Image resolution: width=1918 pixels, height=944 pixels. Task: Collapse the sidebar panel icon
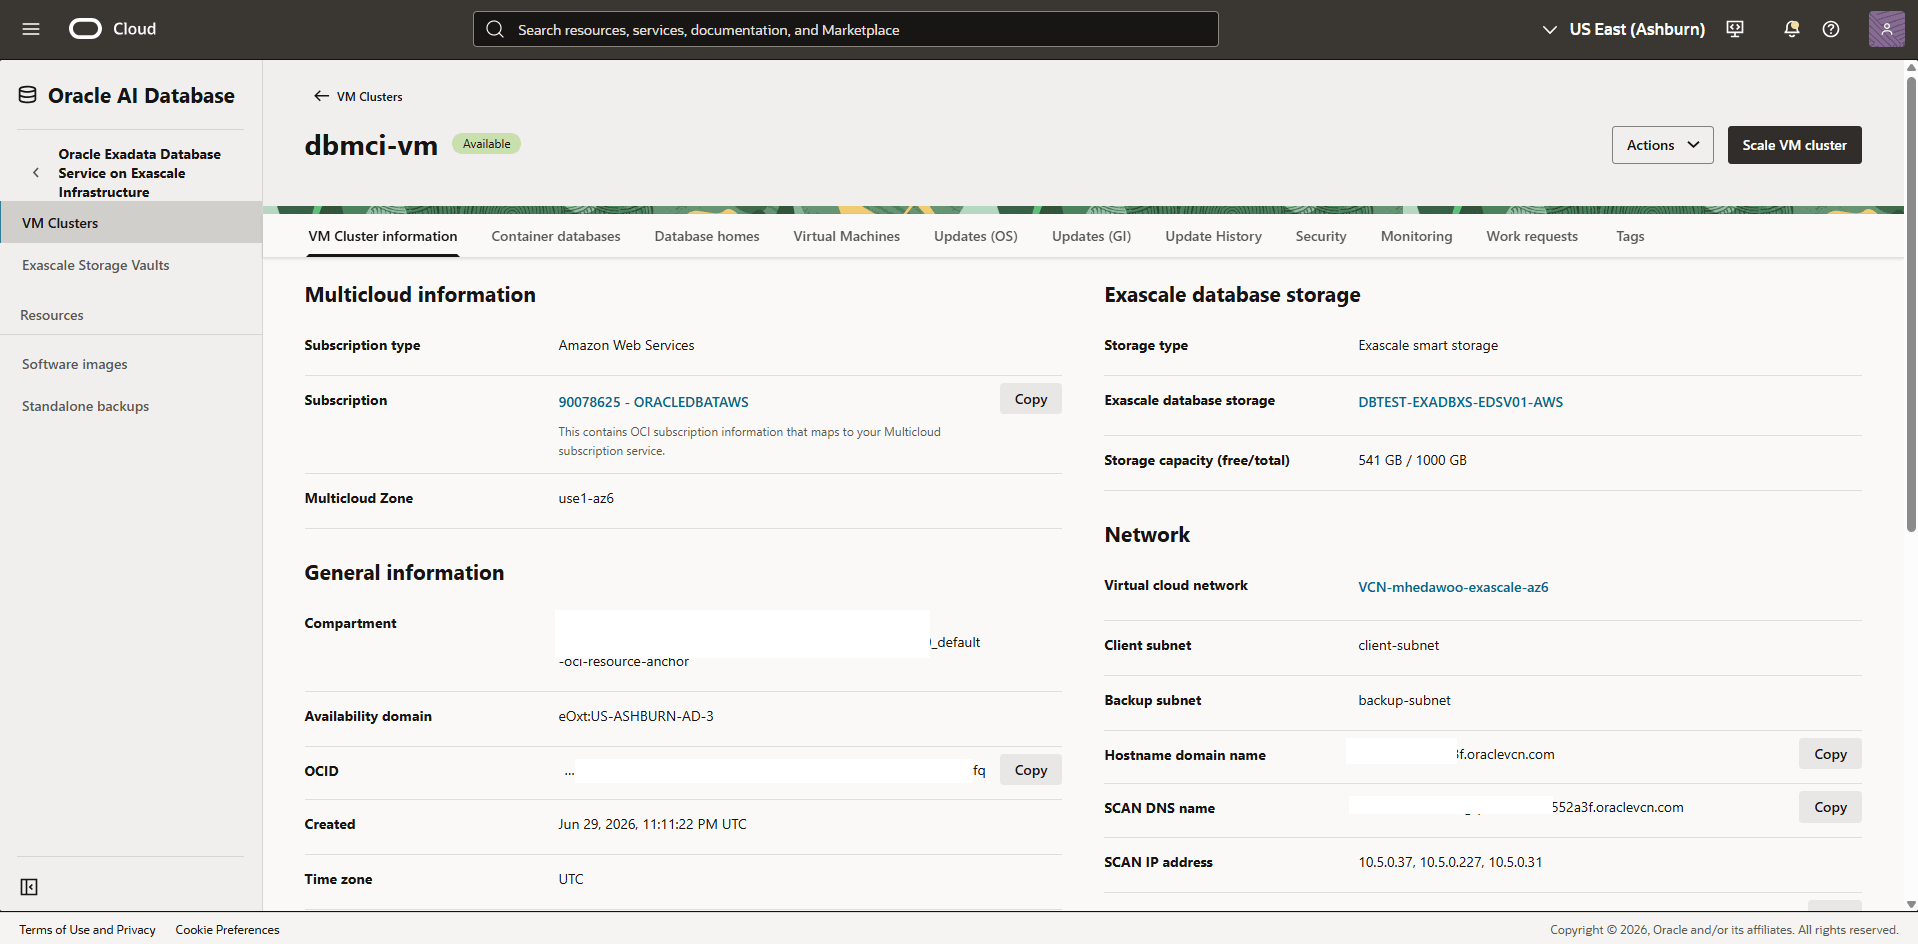coord(29,887)
